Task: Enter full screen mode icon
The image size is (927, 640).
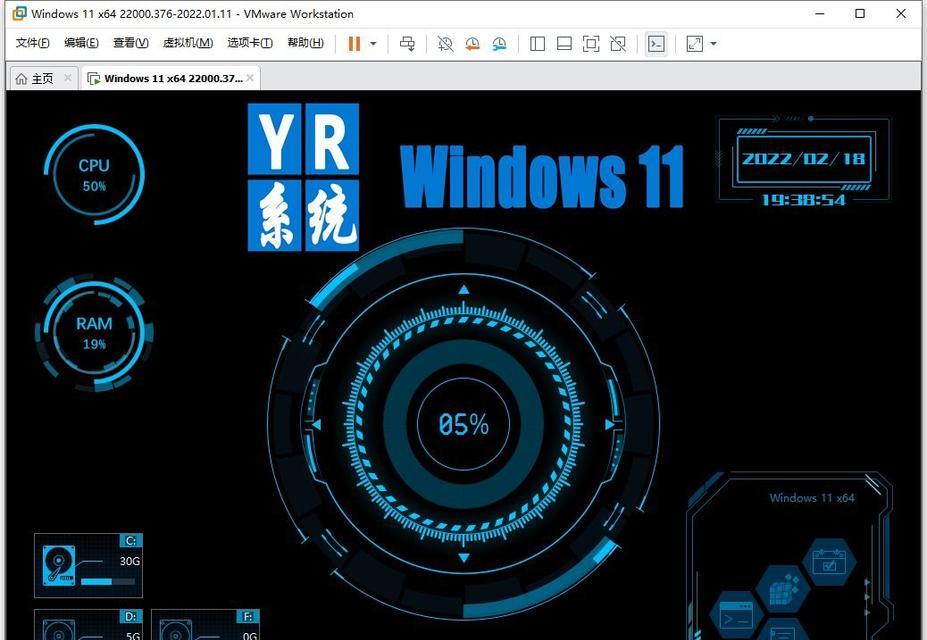Action: [x=591, y=44]
